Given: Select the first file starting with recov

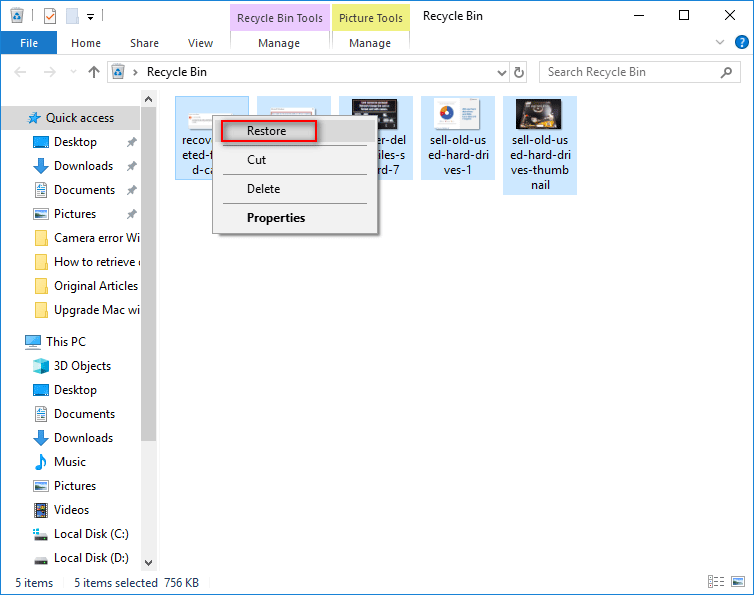Looking at the screenshot, I should (x=194, y=139).
